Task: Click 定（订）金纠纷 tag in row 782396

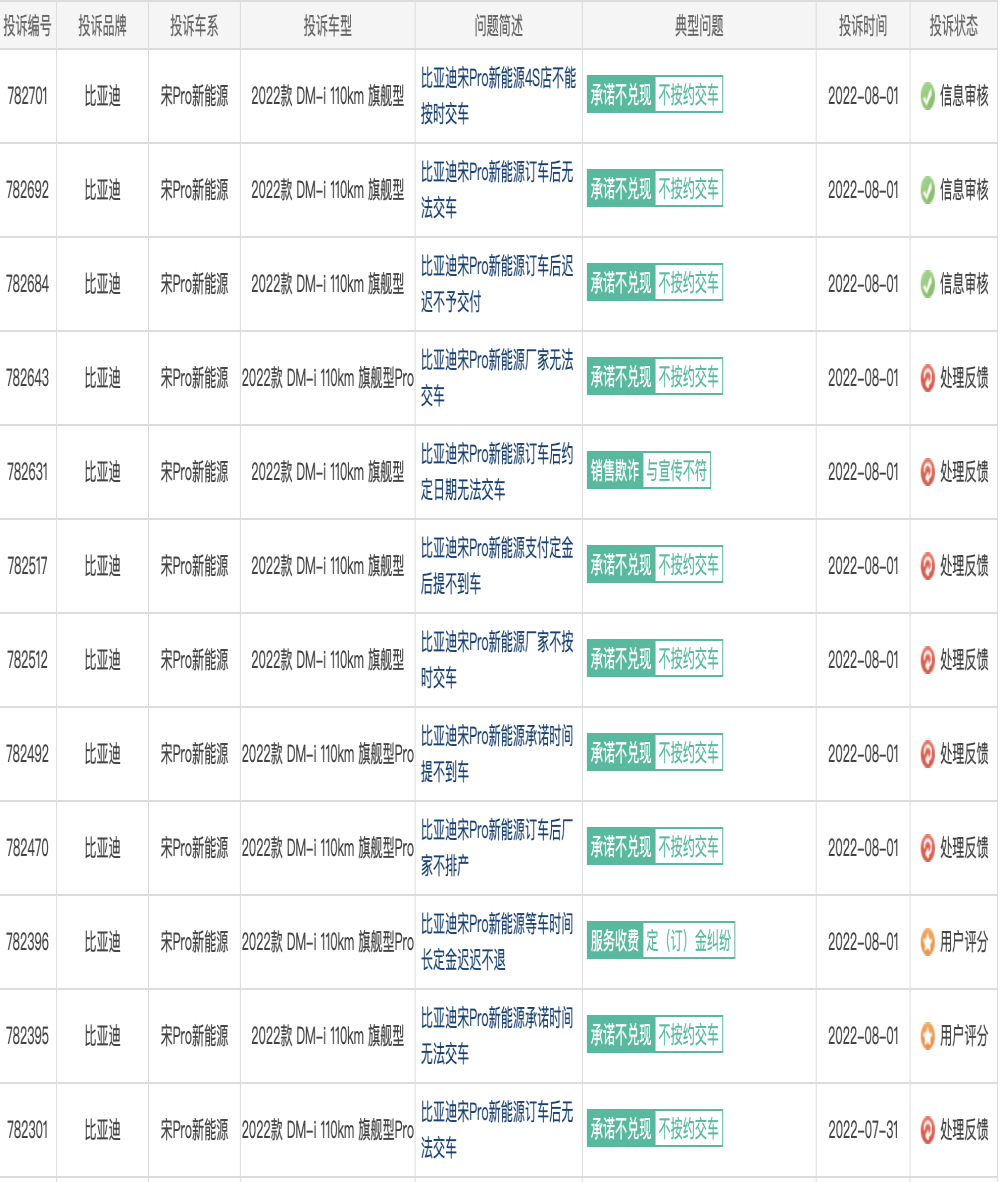Action: 689,941
